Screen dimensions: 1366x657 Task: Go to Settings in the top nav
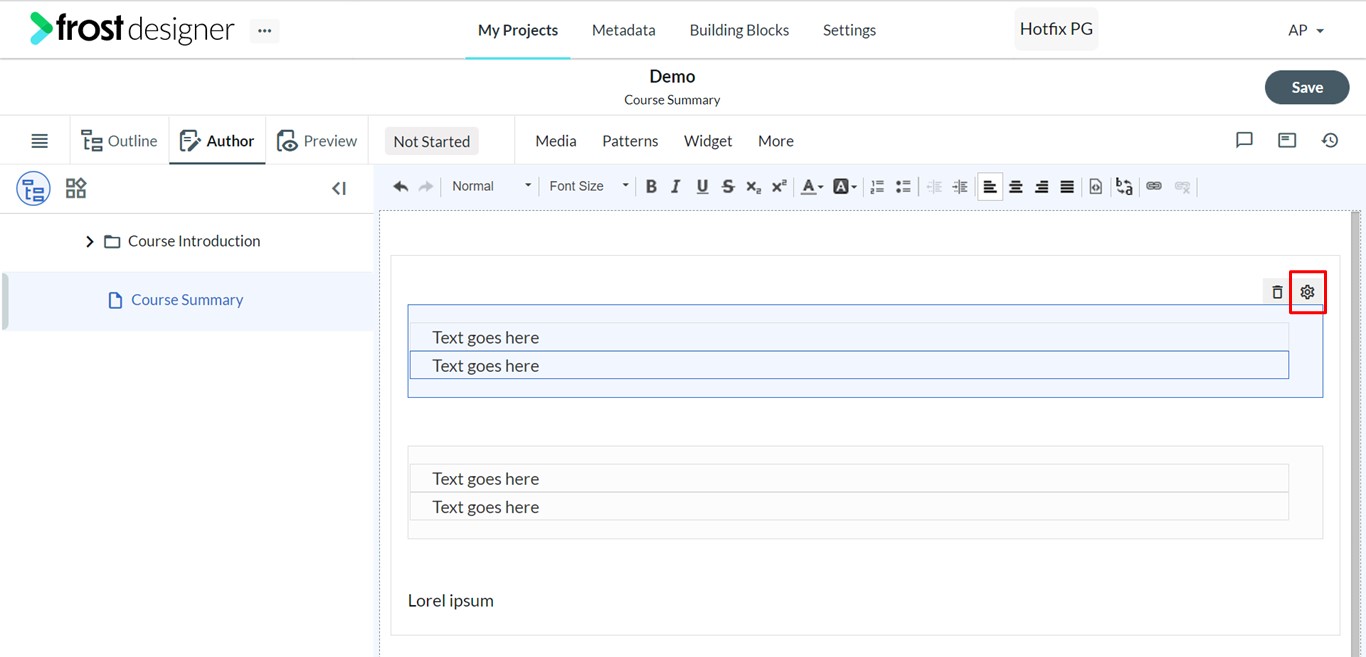849,30
